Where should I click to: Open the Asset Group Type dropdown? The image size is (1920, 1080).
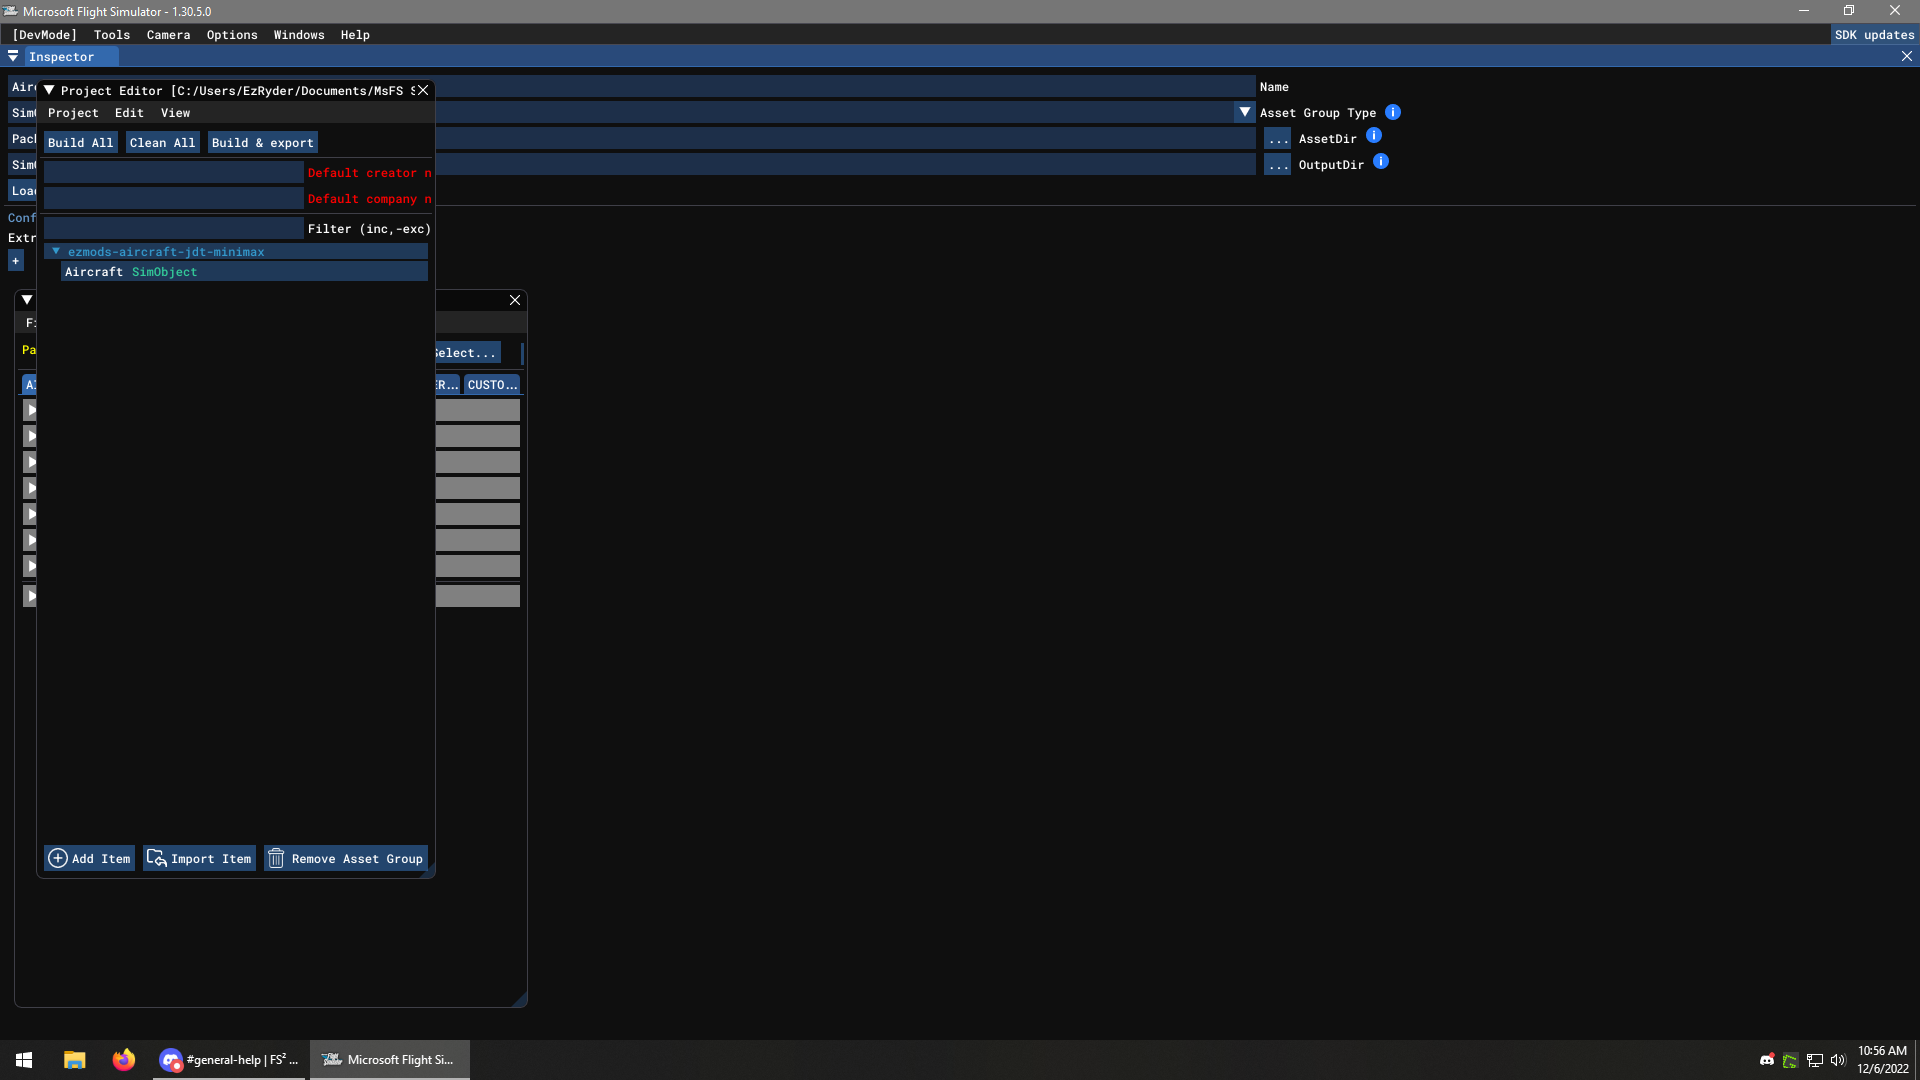[x=1245, y=112]
